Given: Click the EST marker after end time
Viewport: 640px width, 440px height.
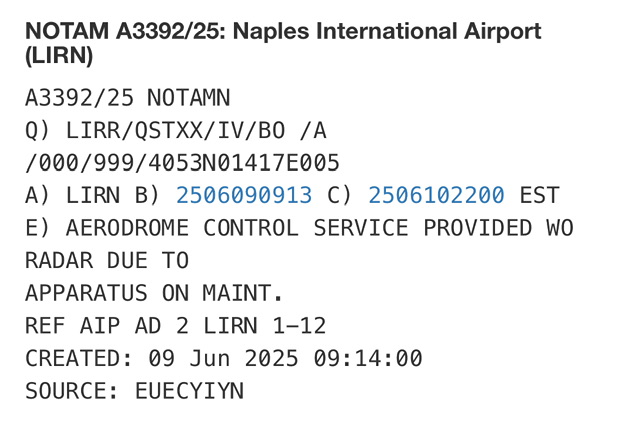Looking at the screenshot, I should coord(539,195).
